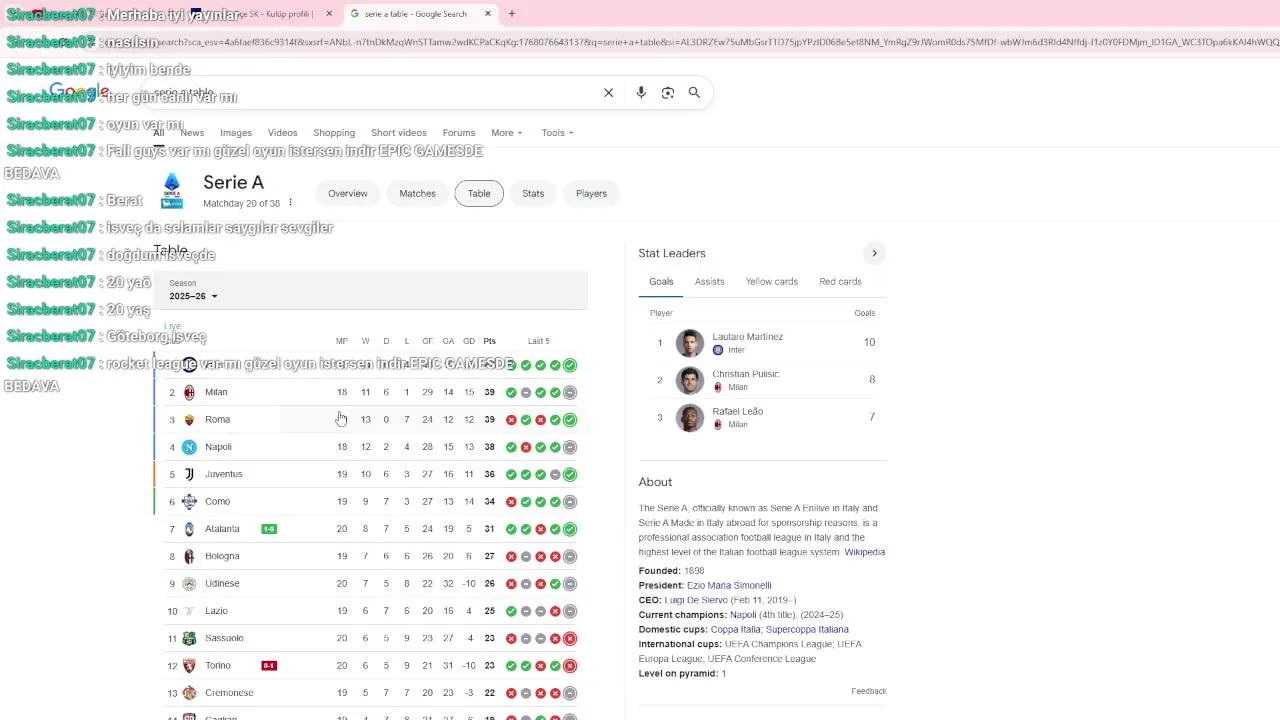
Task: Open the Wikipedia link in About
Action: (864, 552)
